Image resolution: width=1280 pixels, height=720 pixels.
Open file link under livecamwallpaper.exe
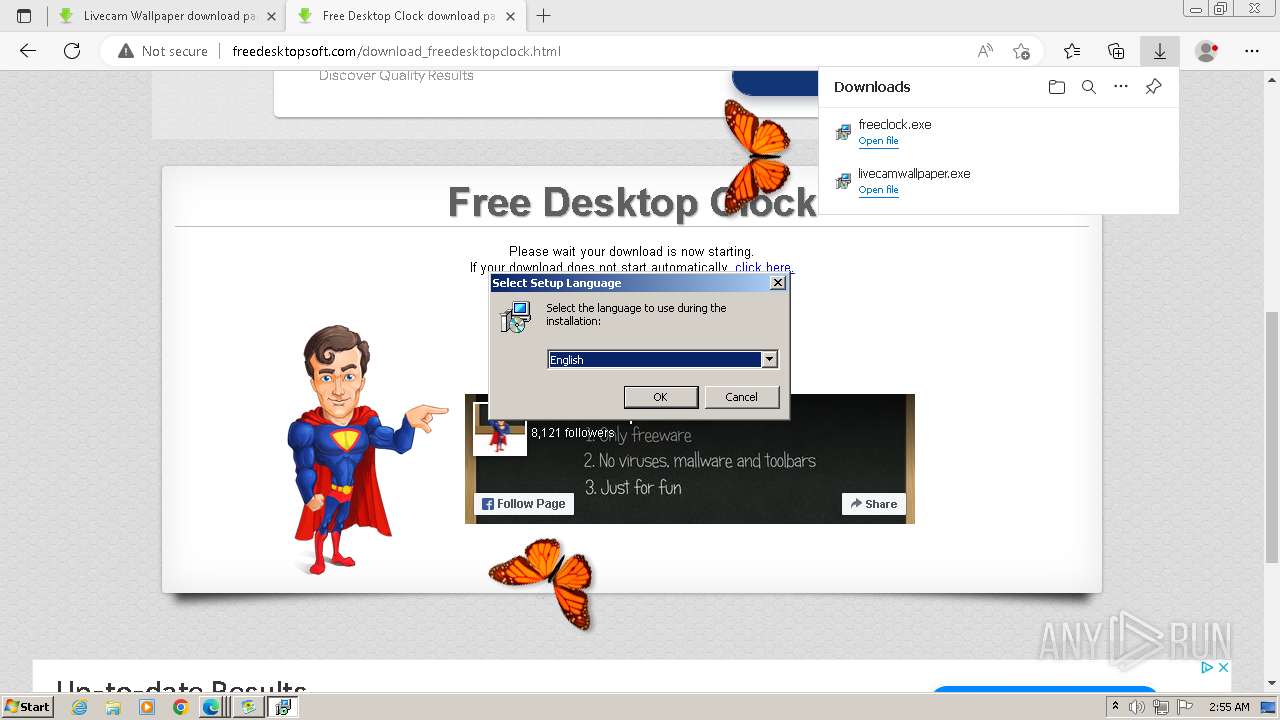(878, 190)
